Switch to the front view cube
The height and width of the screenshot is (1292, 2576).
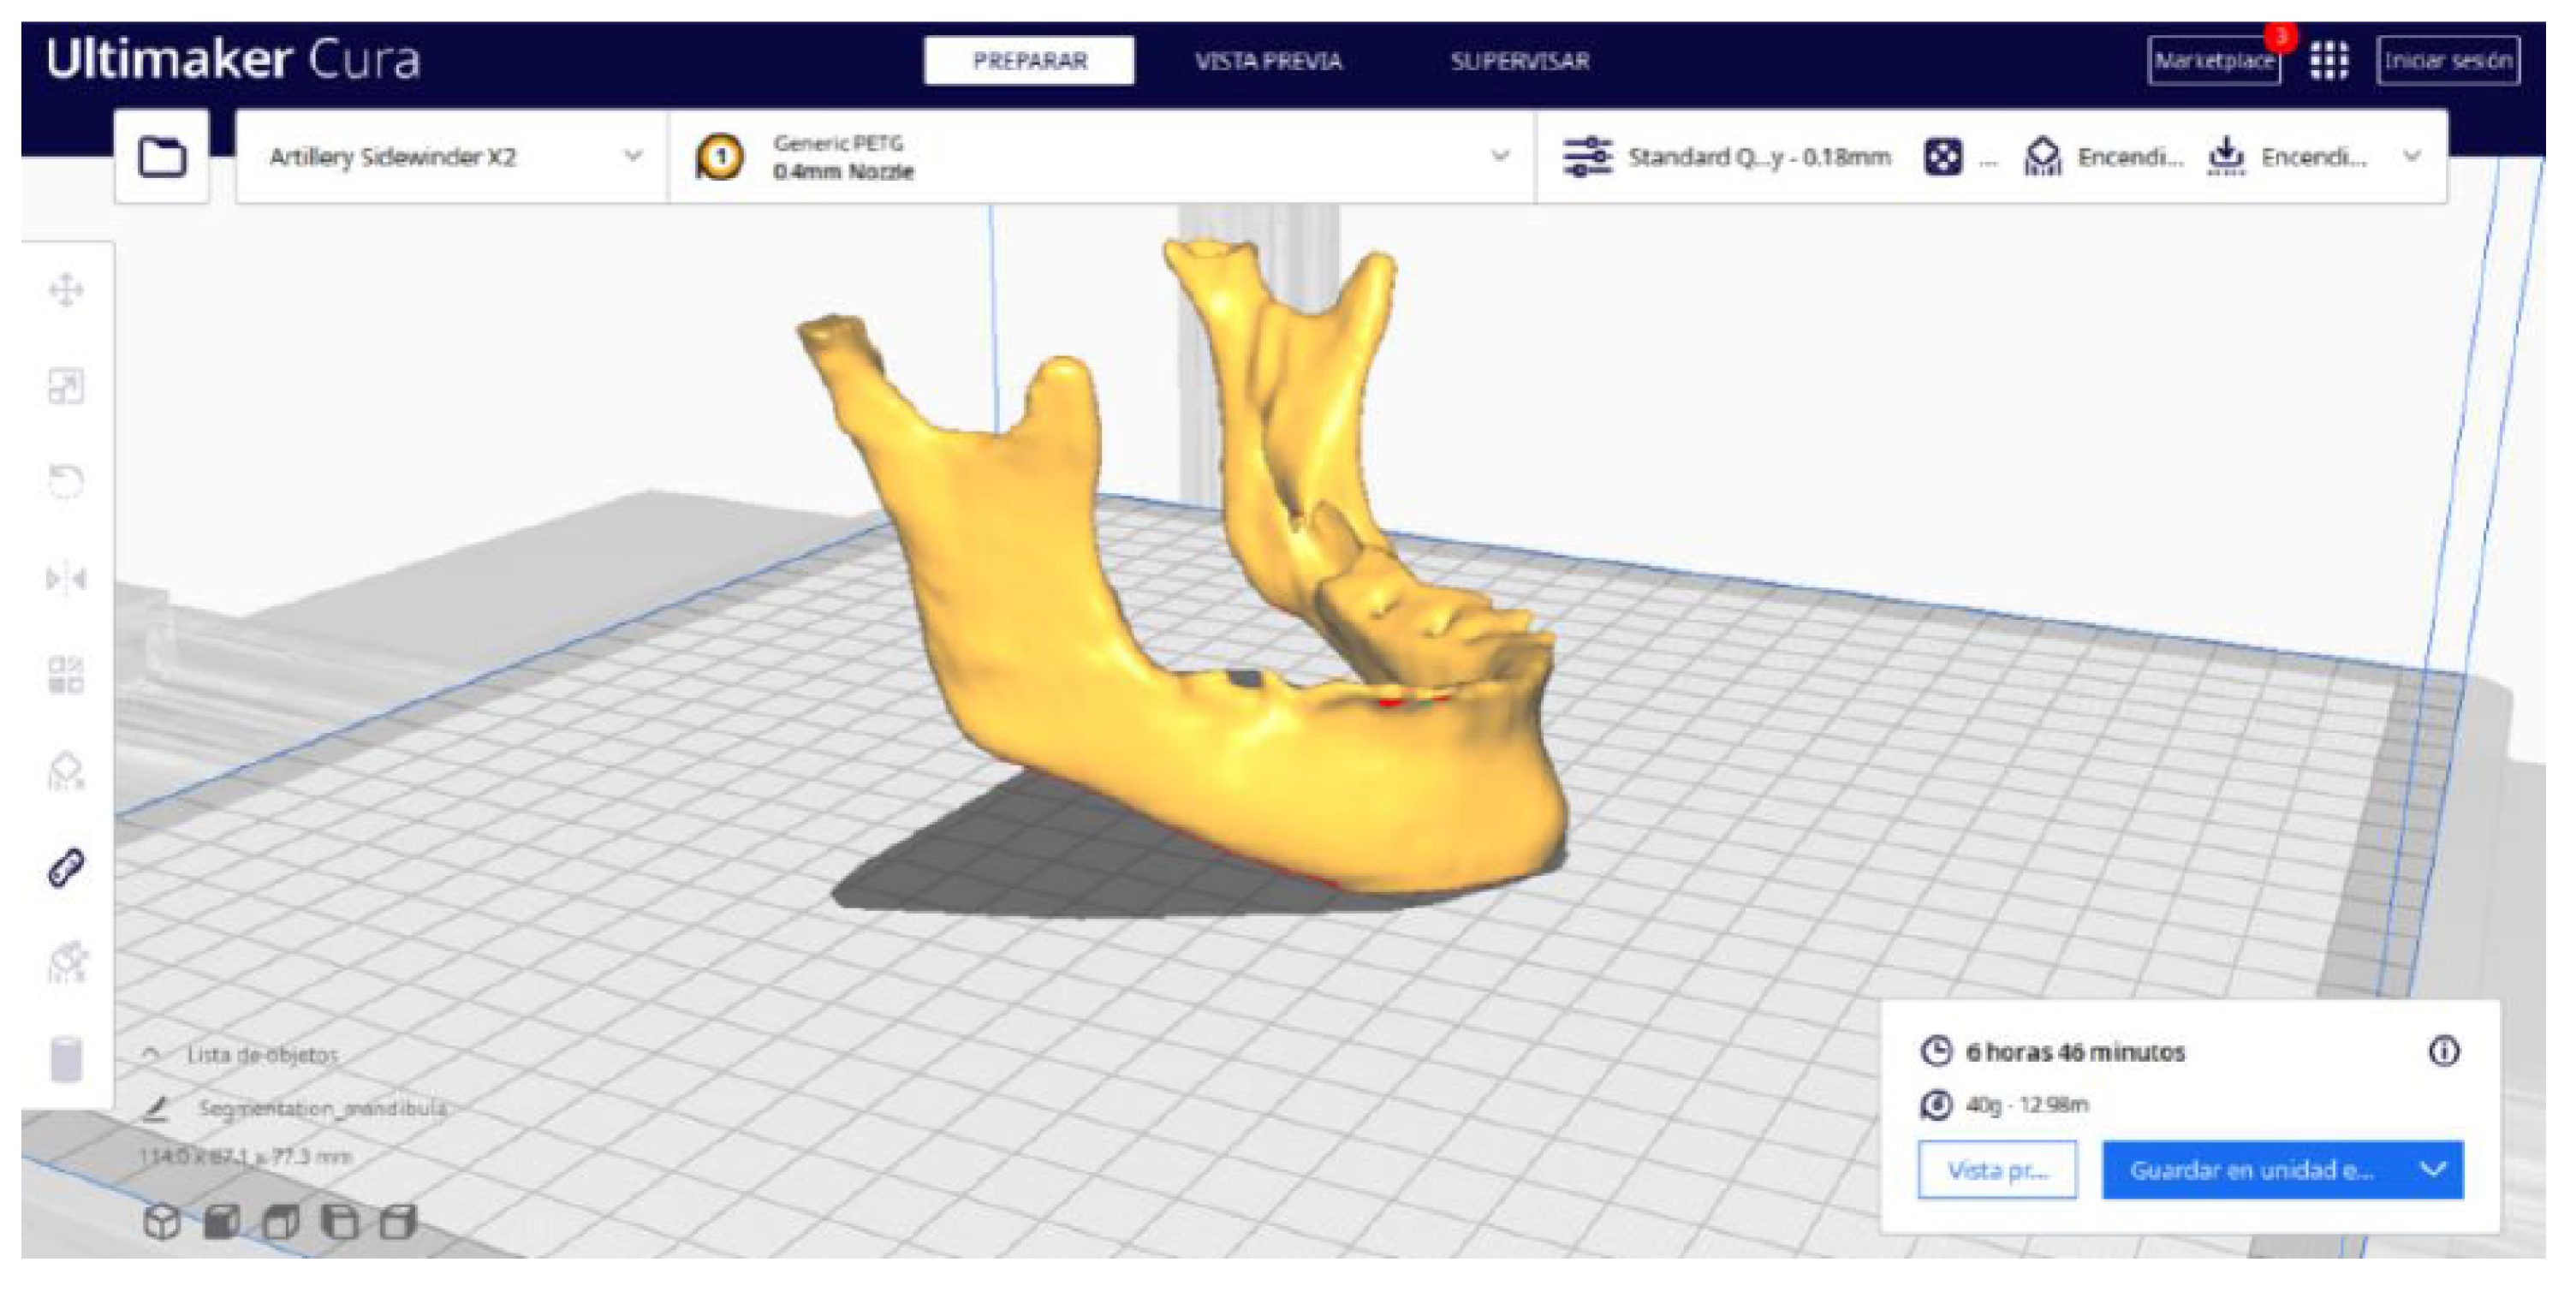click(222, 1221)
